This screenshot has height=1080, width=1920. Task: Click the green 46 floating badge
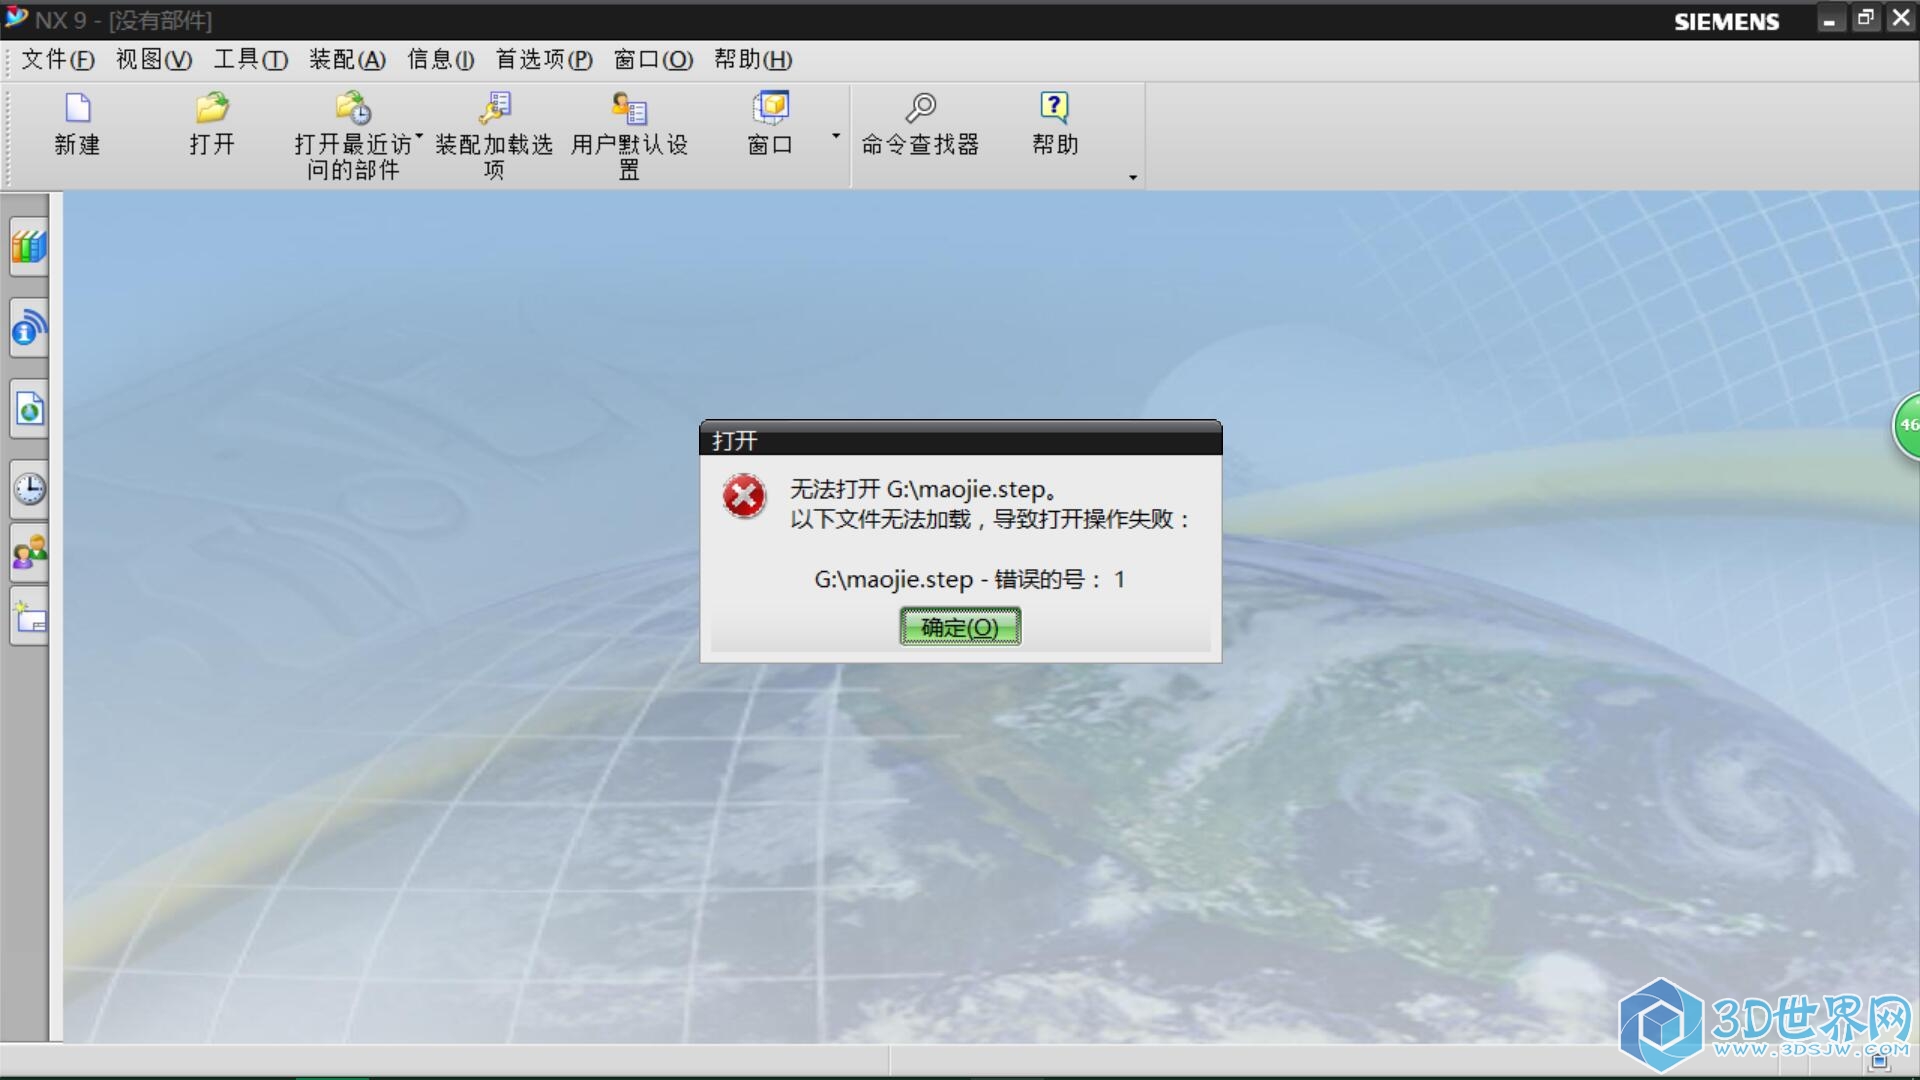(1906, 426)
